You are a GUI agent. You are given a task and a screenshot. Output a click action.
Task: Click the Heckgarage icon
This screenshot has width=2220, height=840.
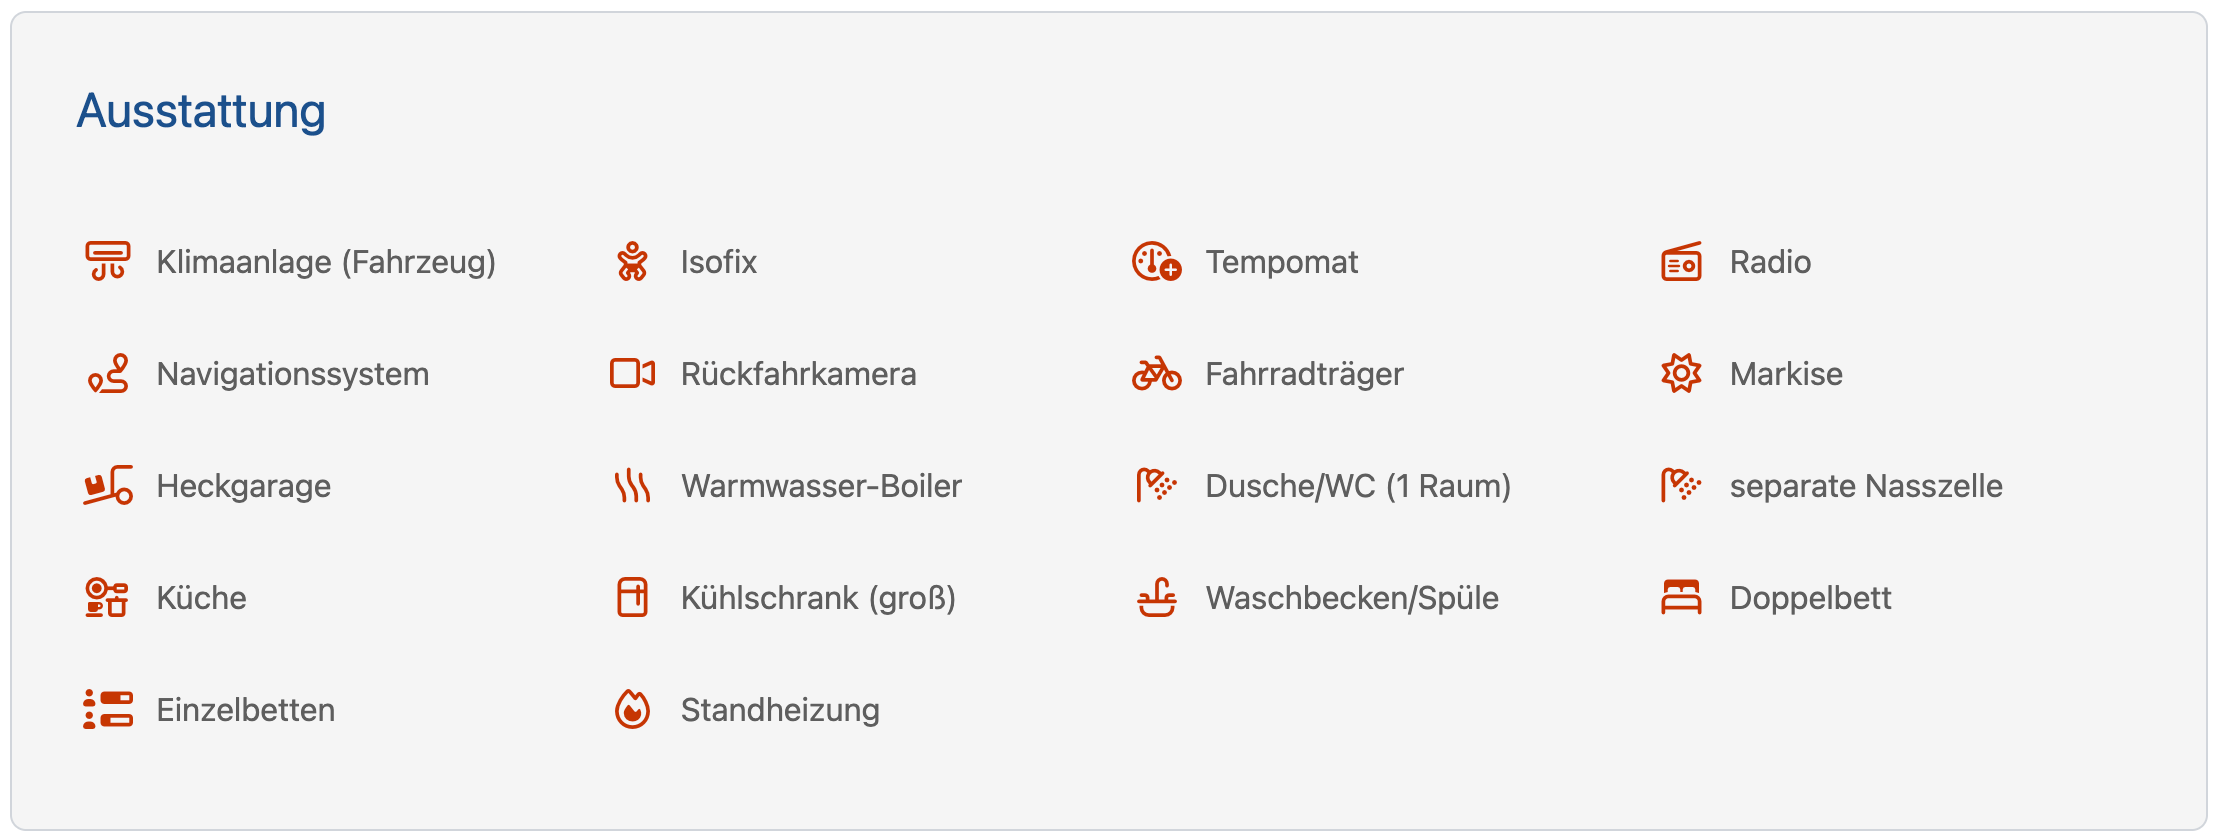point(107,486)
